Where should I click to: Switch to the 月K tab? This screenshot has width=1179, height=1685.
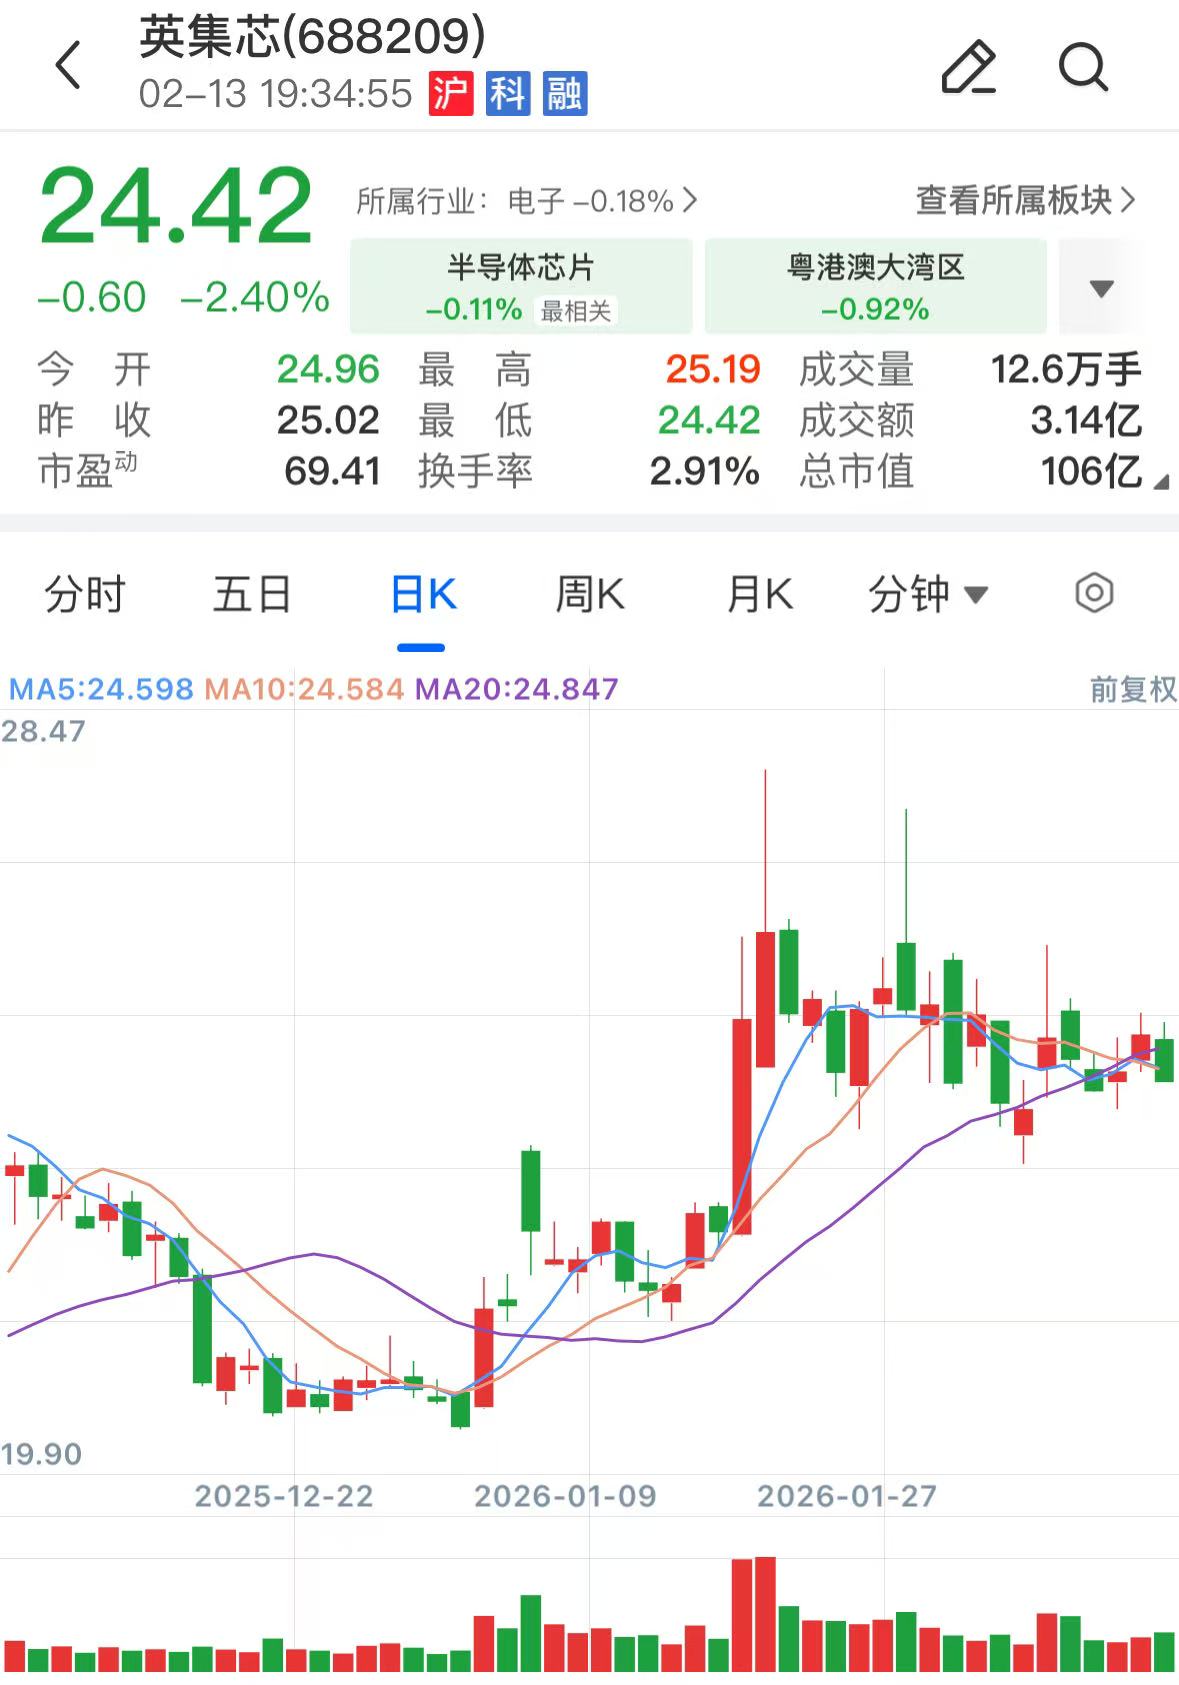pyautogui.click(x=759, y=594)
